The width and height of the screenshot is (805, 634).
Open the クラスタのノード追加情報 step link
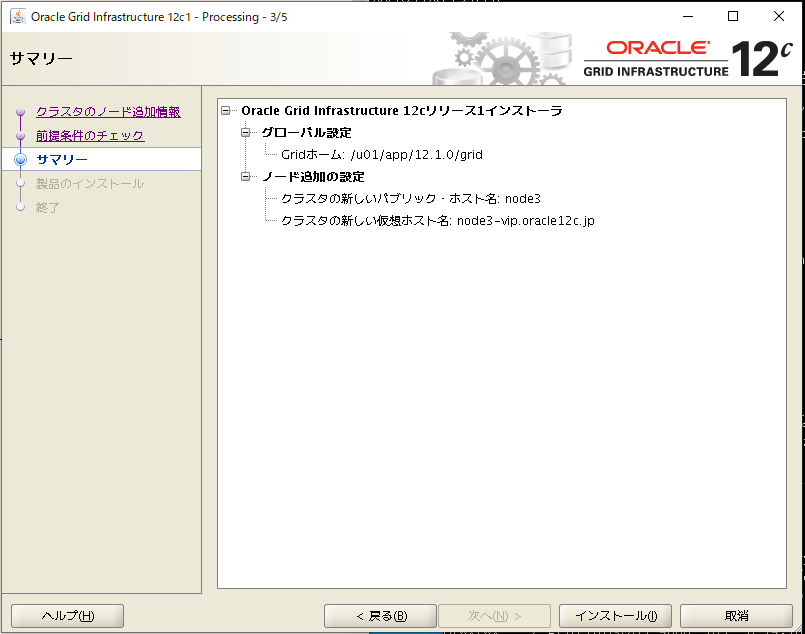coord(108,111)
